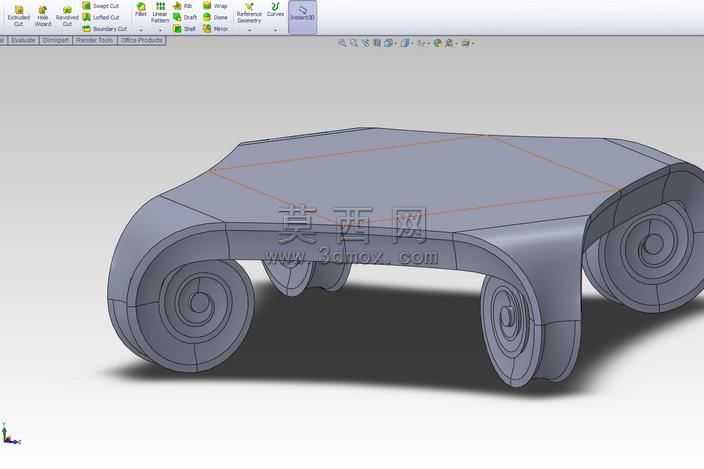Viewport: 704px width, 469px height.
Task: Toggle Section View in view toolbar
Action: click(x=377, y=43)
